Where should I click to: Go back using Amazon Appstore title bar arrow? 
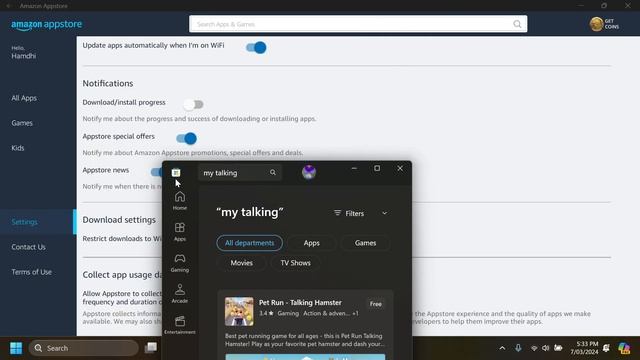(8, 6)
